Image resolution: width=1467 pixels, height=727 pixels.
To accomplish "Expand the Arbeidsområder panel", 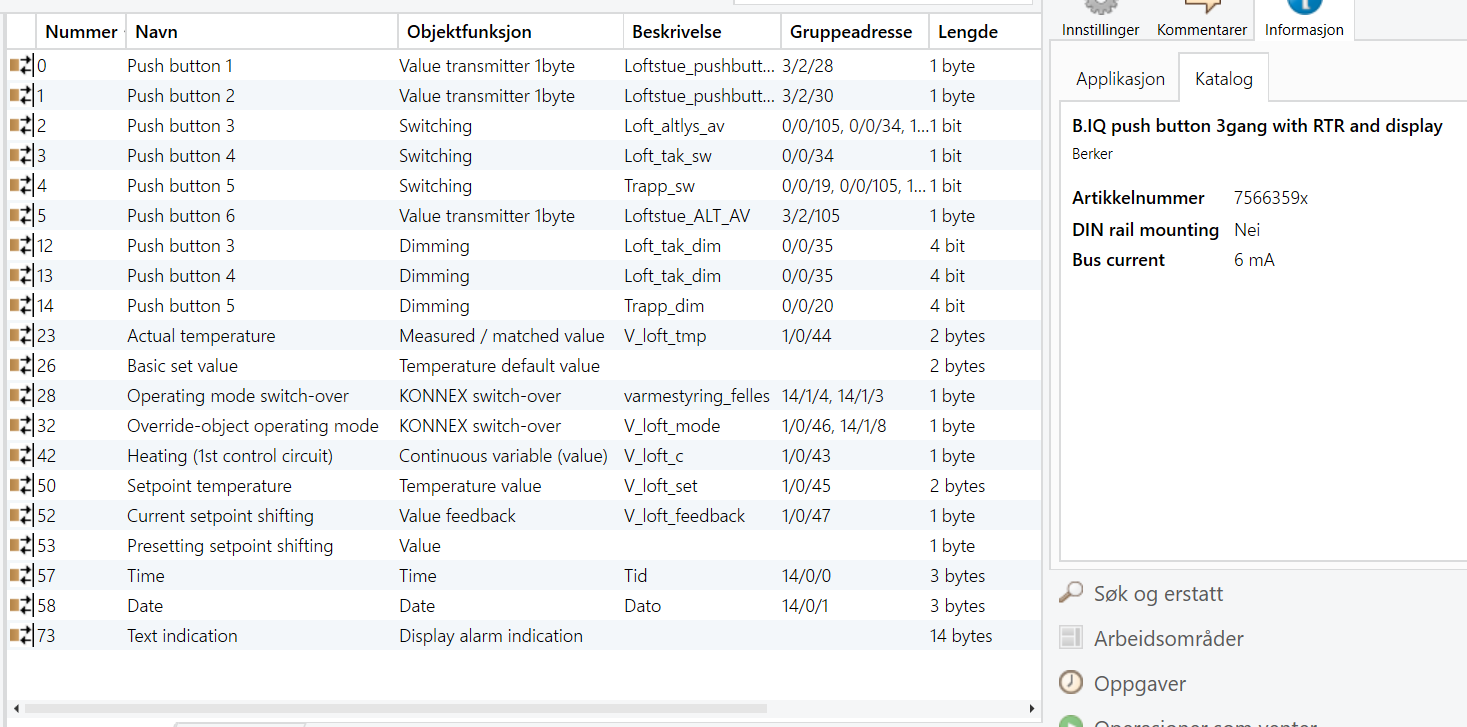I will [x=1169, y=639].
